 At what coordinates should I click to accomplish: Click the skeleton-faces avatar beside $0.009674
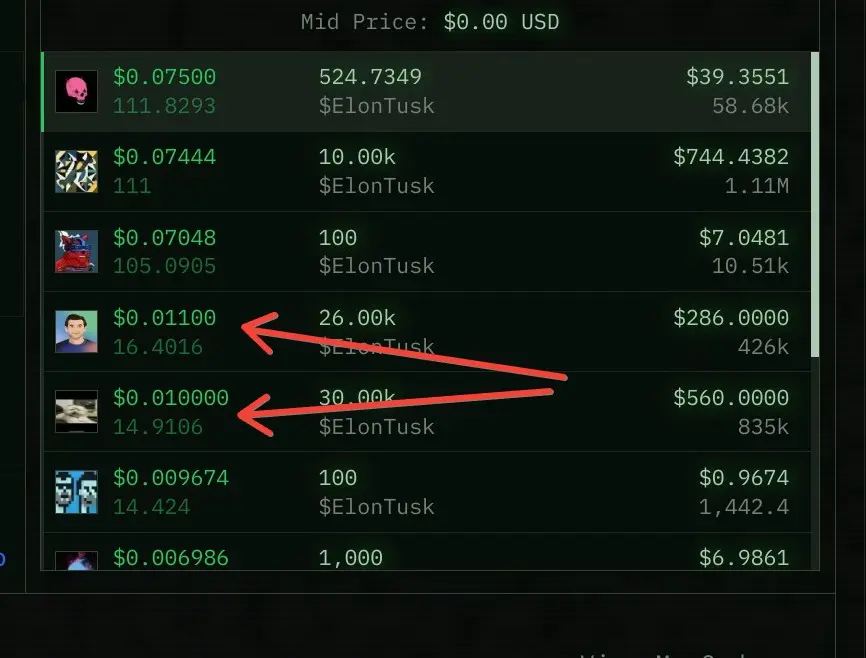coord(77,491)
